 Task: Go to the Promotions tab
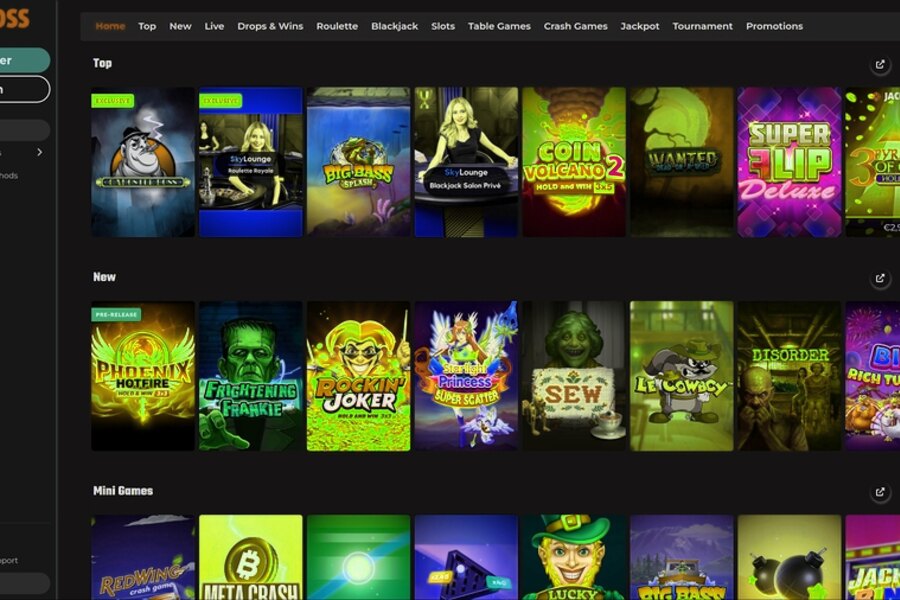(x=774, y=26)
